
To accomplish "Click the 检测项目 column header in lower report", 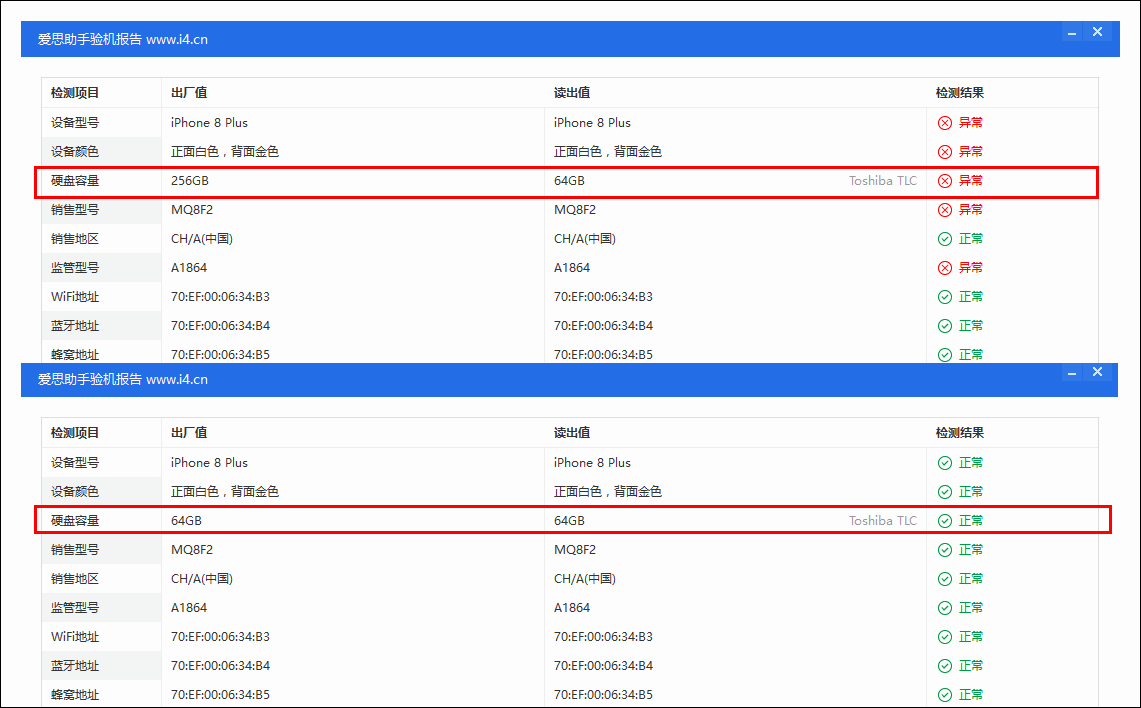I will 76,433.
